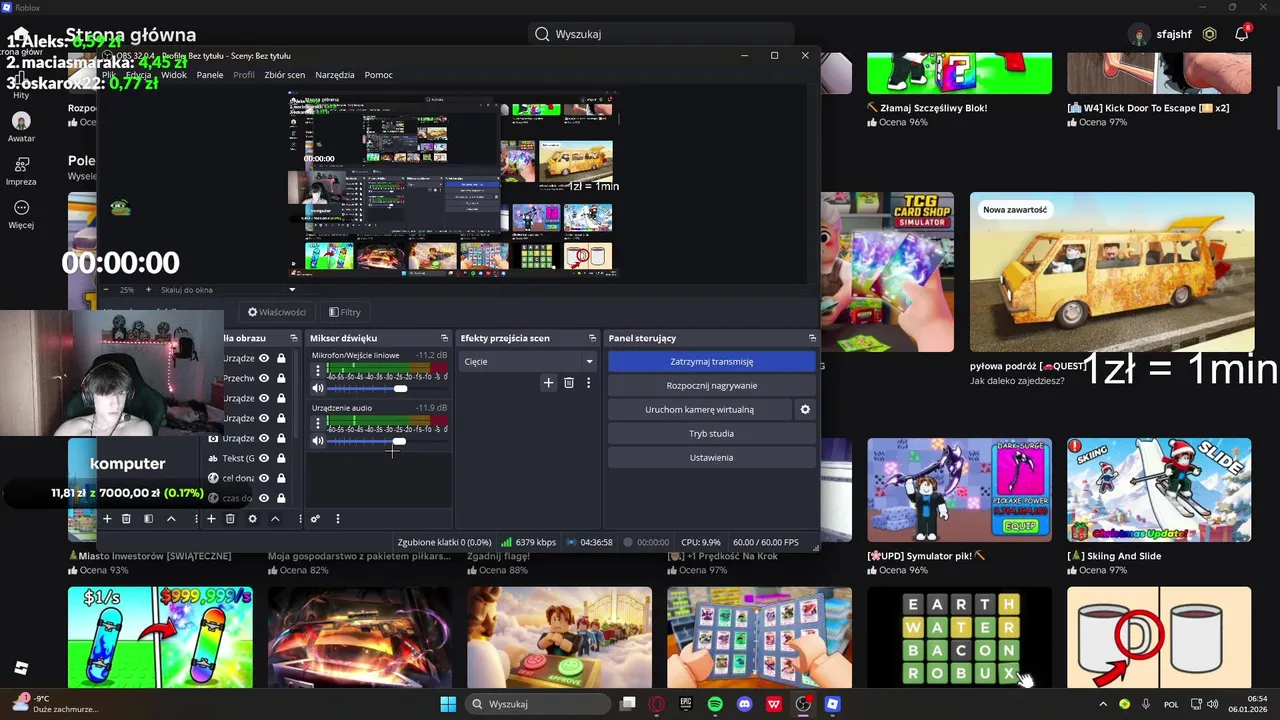
Task: Open Mikrofon/Wejście liniowe three-dot menu
Action: click(x=318, y=371)
